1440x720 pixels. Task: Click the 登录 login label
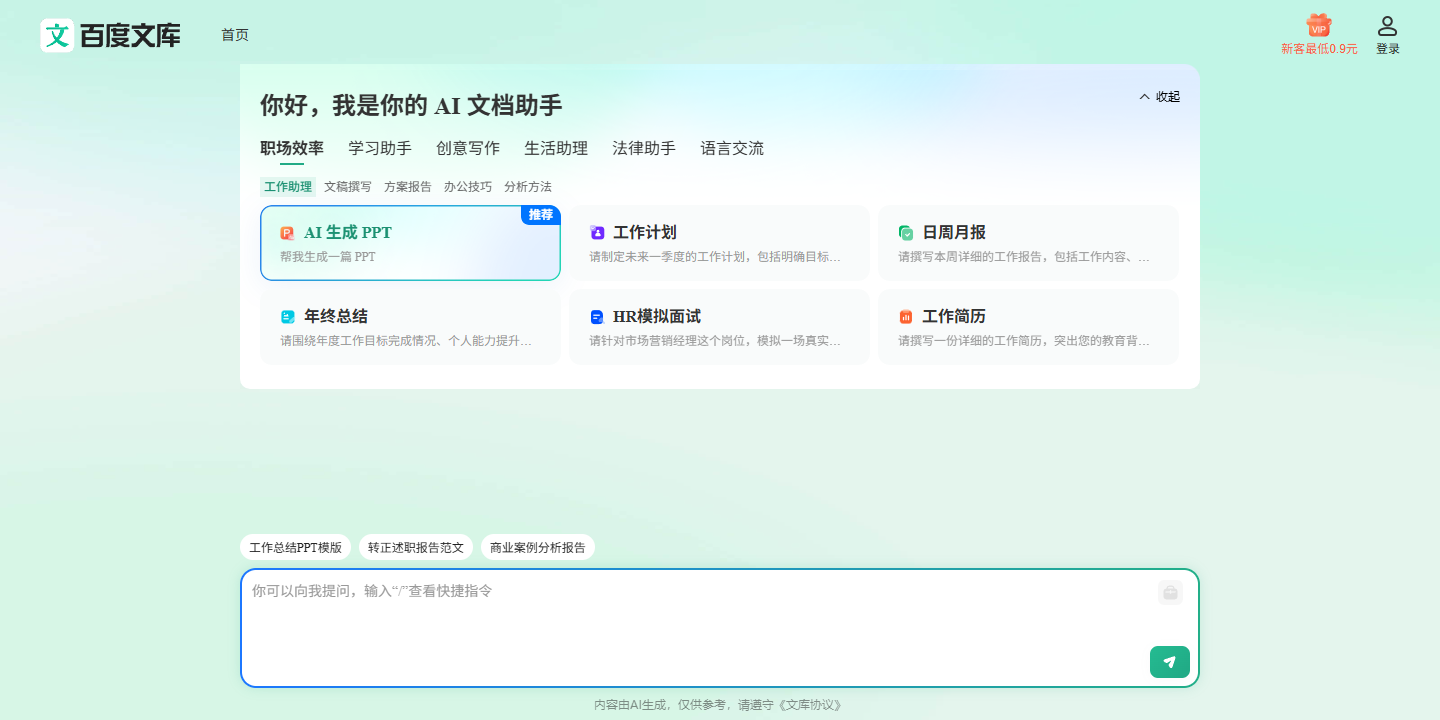coord(1388,49)
